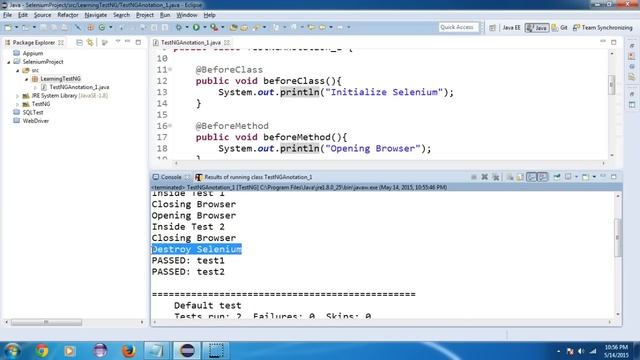Click the Quick Access search field
The width and height of the screenshot is (640, 360).
coord(458,27)
